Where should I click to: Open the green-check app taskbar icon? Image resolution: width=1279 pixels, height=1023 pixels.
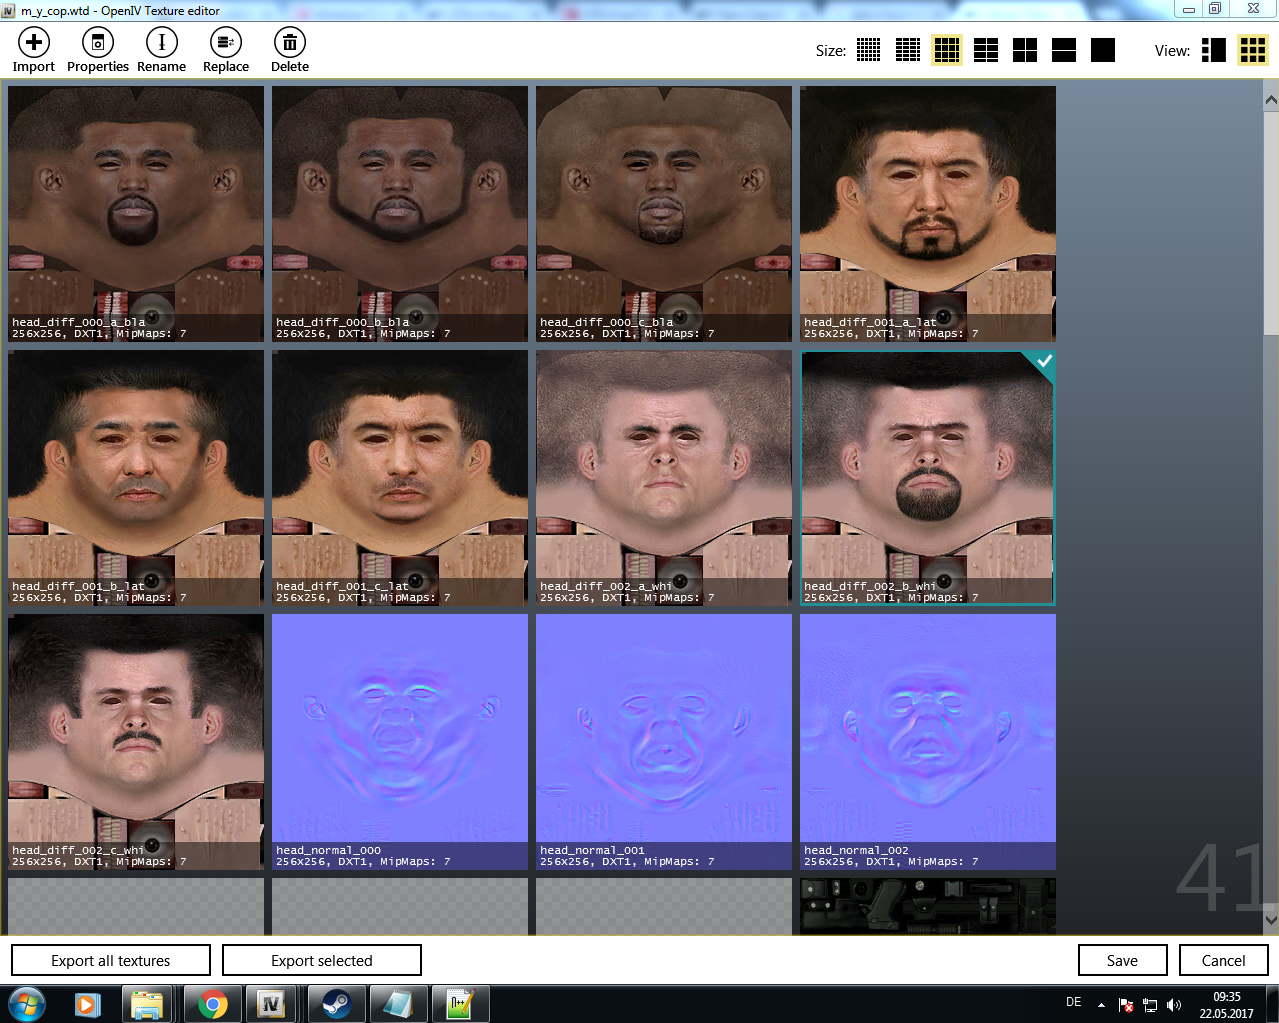click(x=460, y=1003)
